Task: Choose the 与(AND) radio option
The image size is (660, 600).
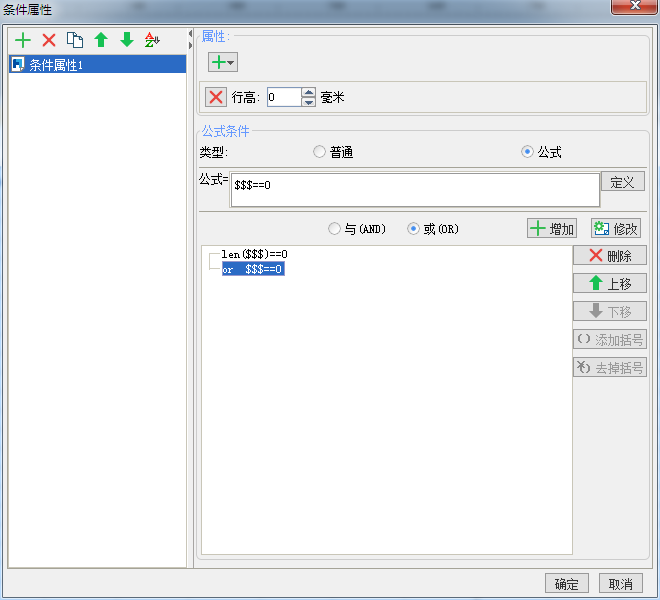Action: click(x=334, y=229)
